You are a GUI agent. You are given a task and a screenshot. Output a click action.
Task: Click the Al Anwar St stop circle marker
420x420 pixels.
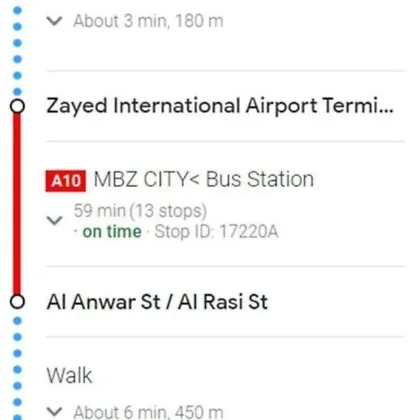tap(17, 302)
